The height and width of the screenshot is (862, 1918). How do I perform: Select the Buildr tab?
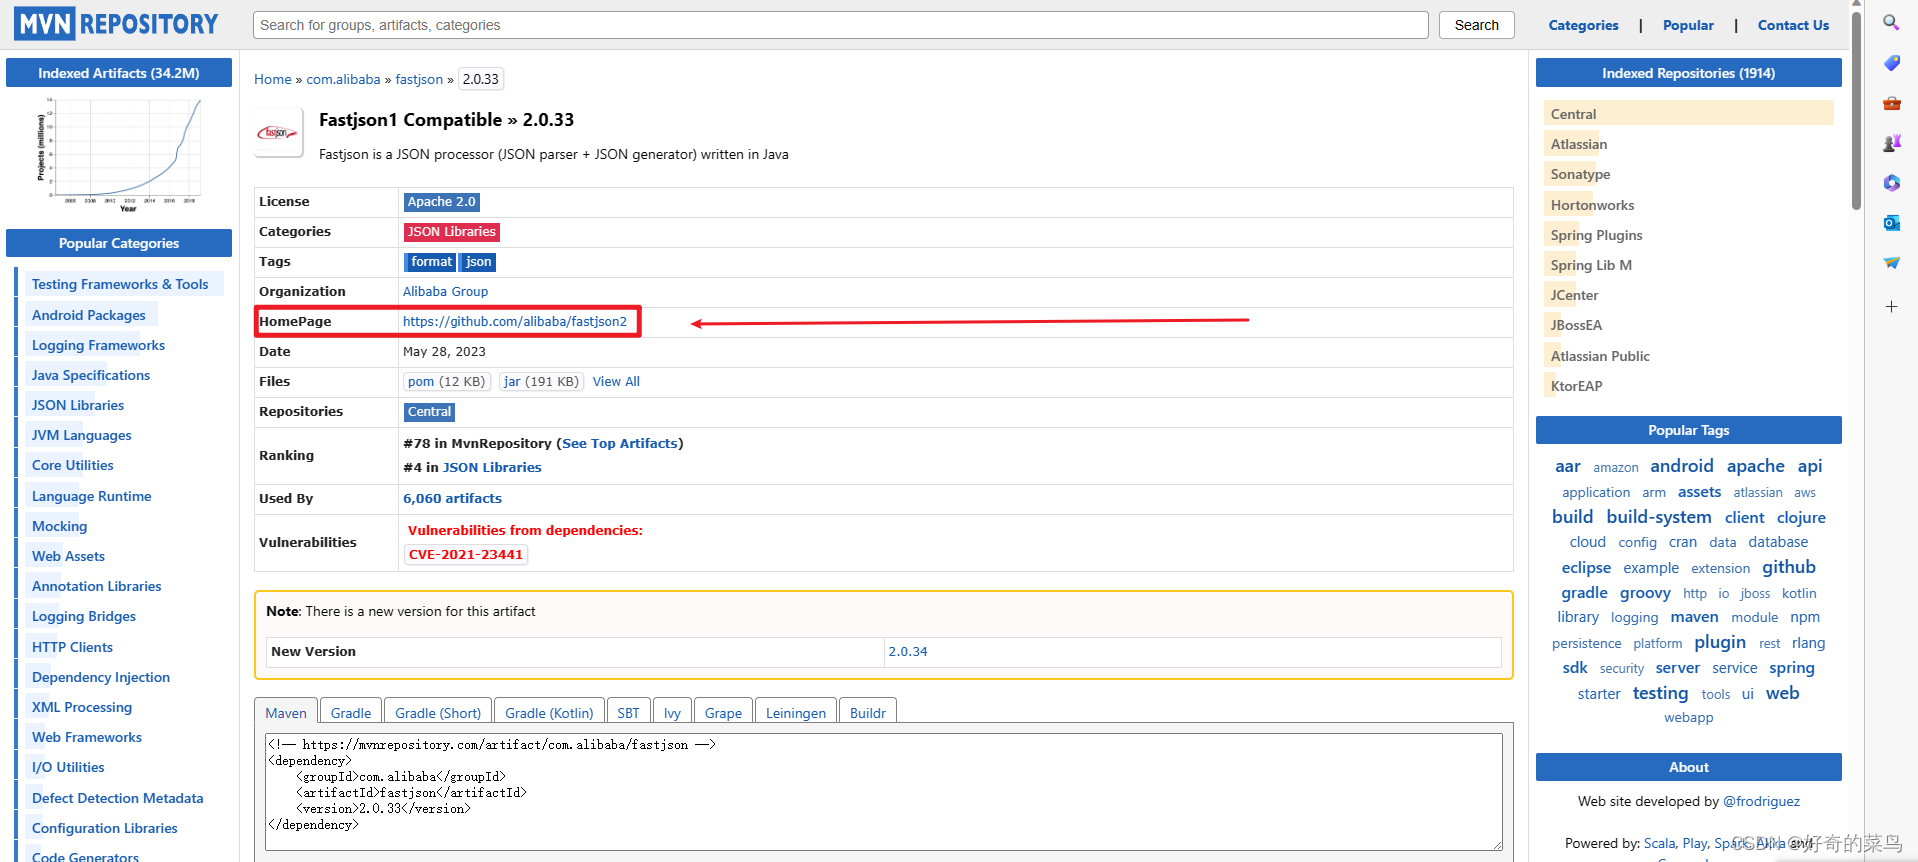867,711
